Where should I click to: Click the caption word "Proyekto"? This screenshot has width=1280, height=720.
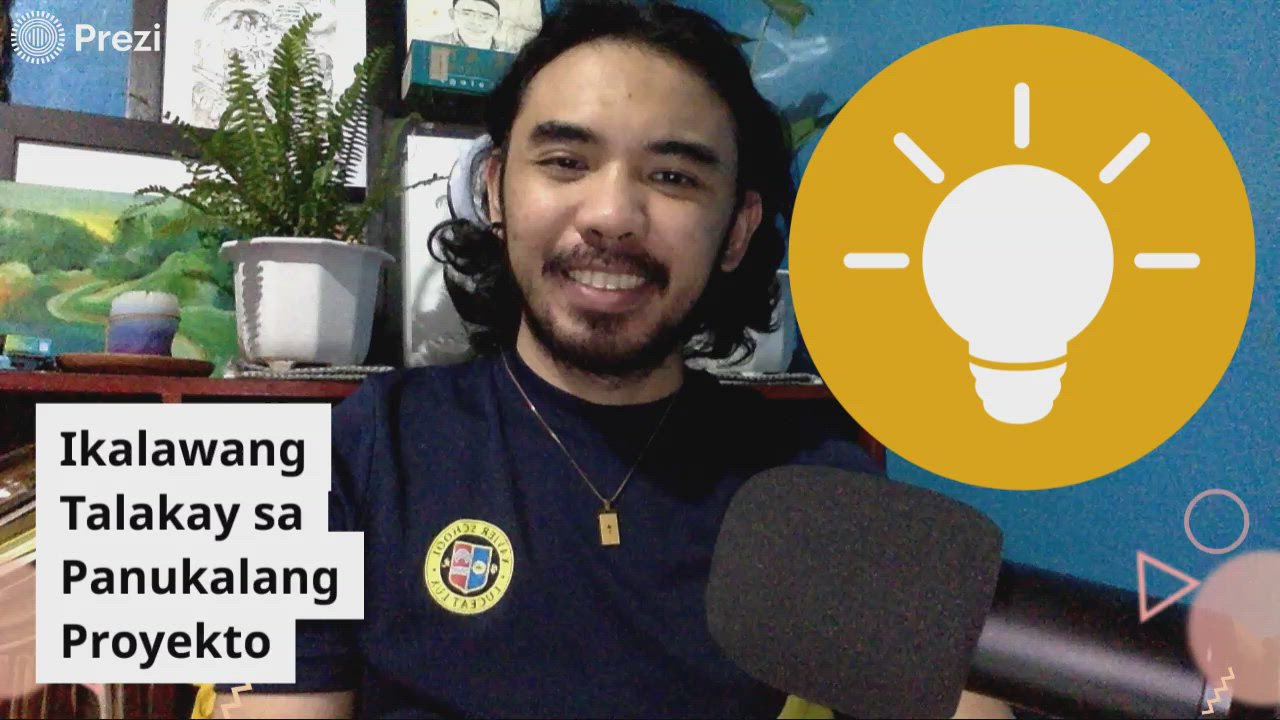pos(166,641)
